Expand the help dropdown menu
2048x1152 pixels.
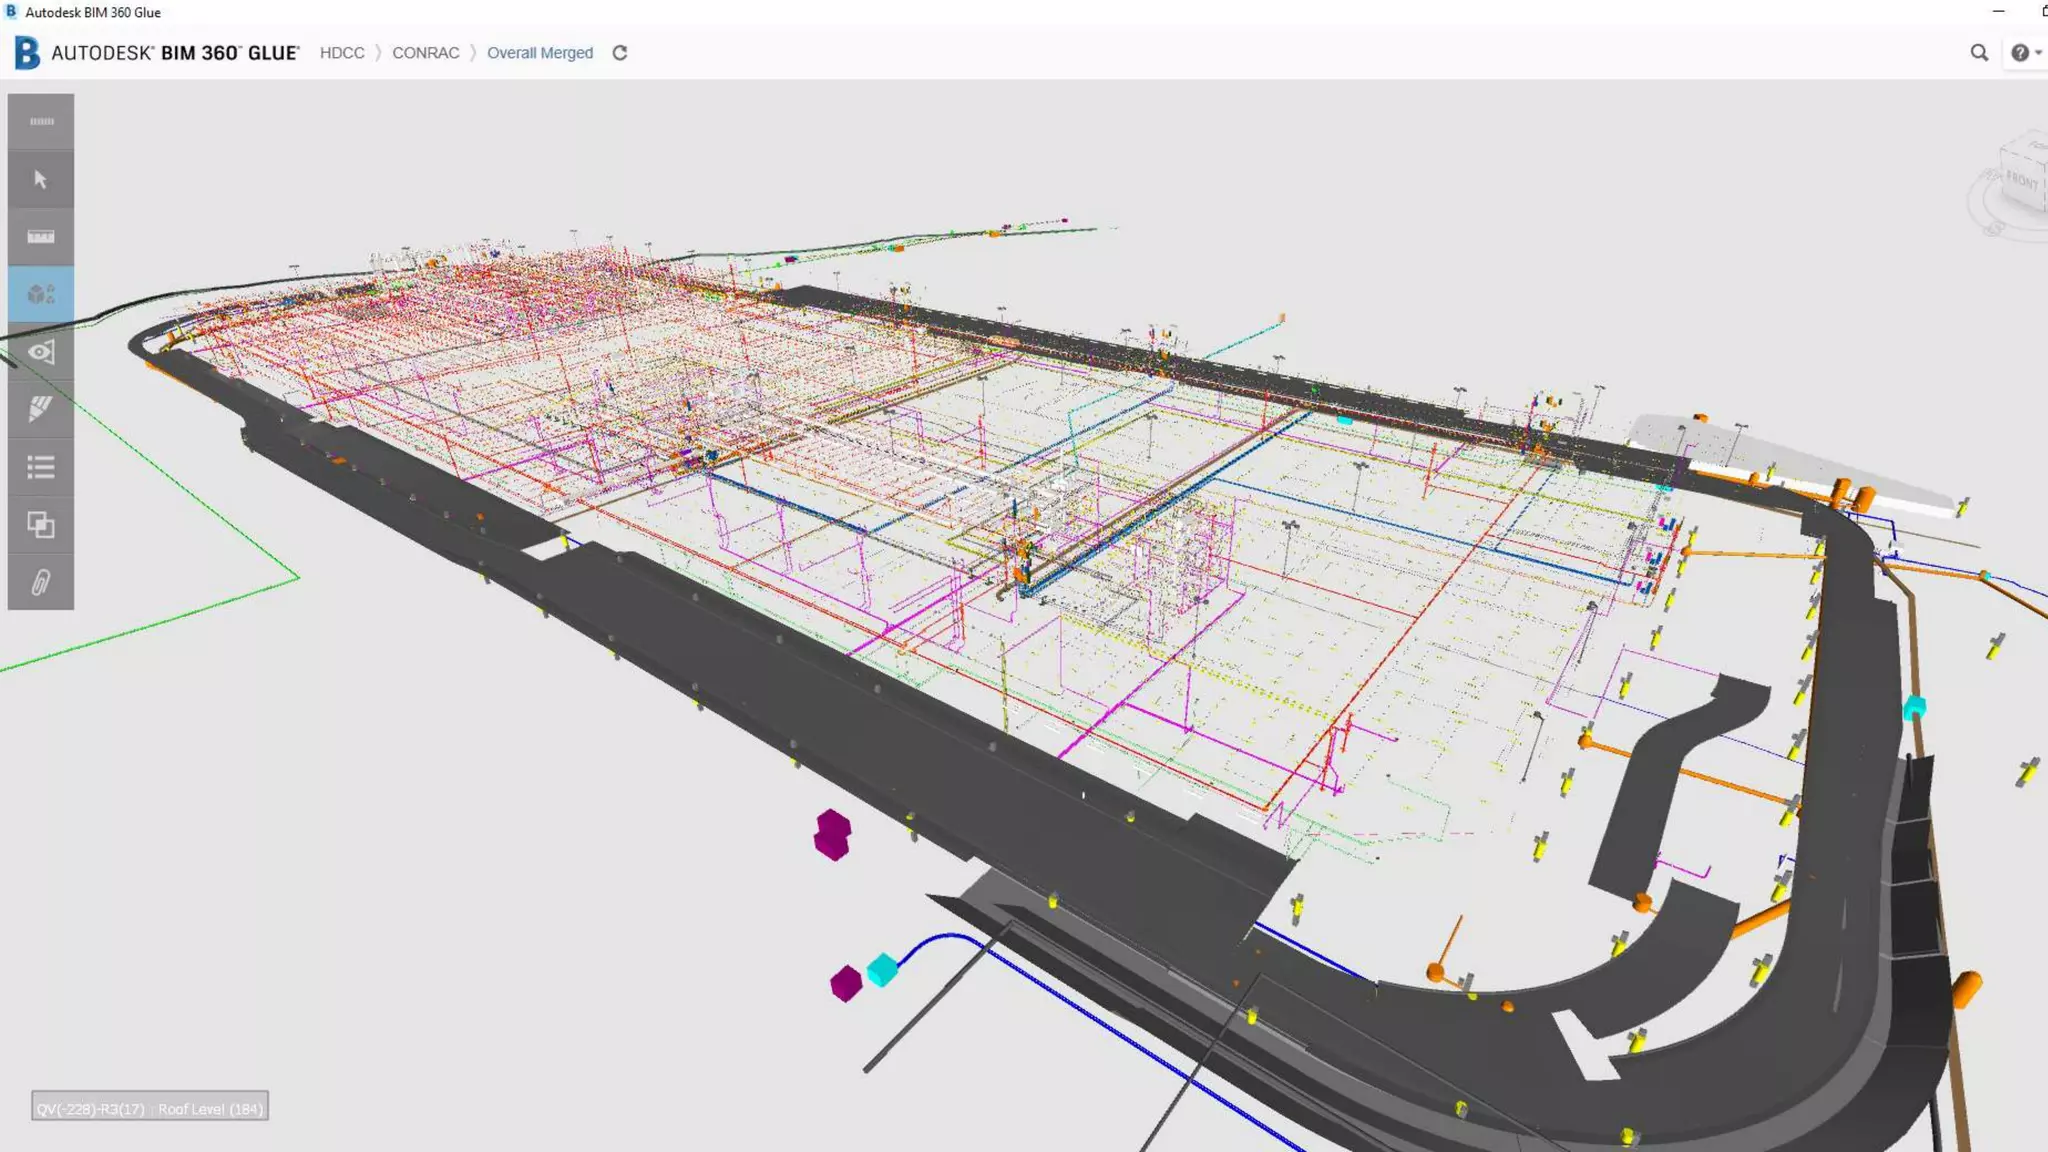click(2025, 53)
